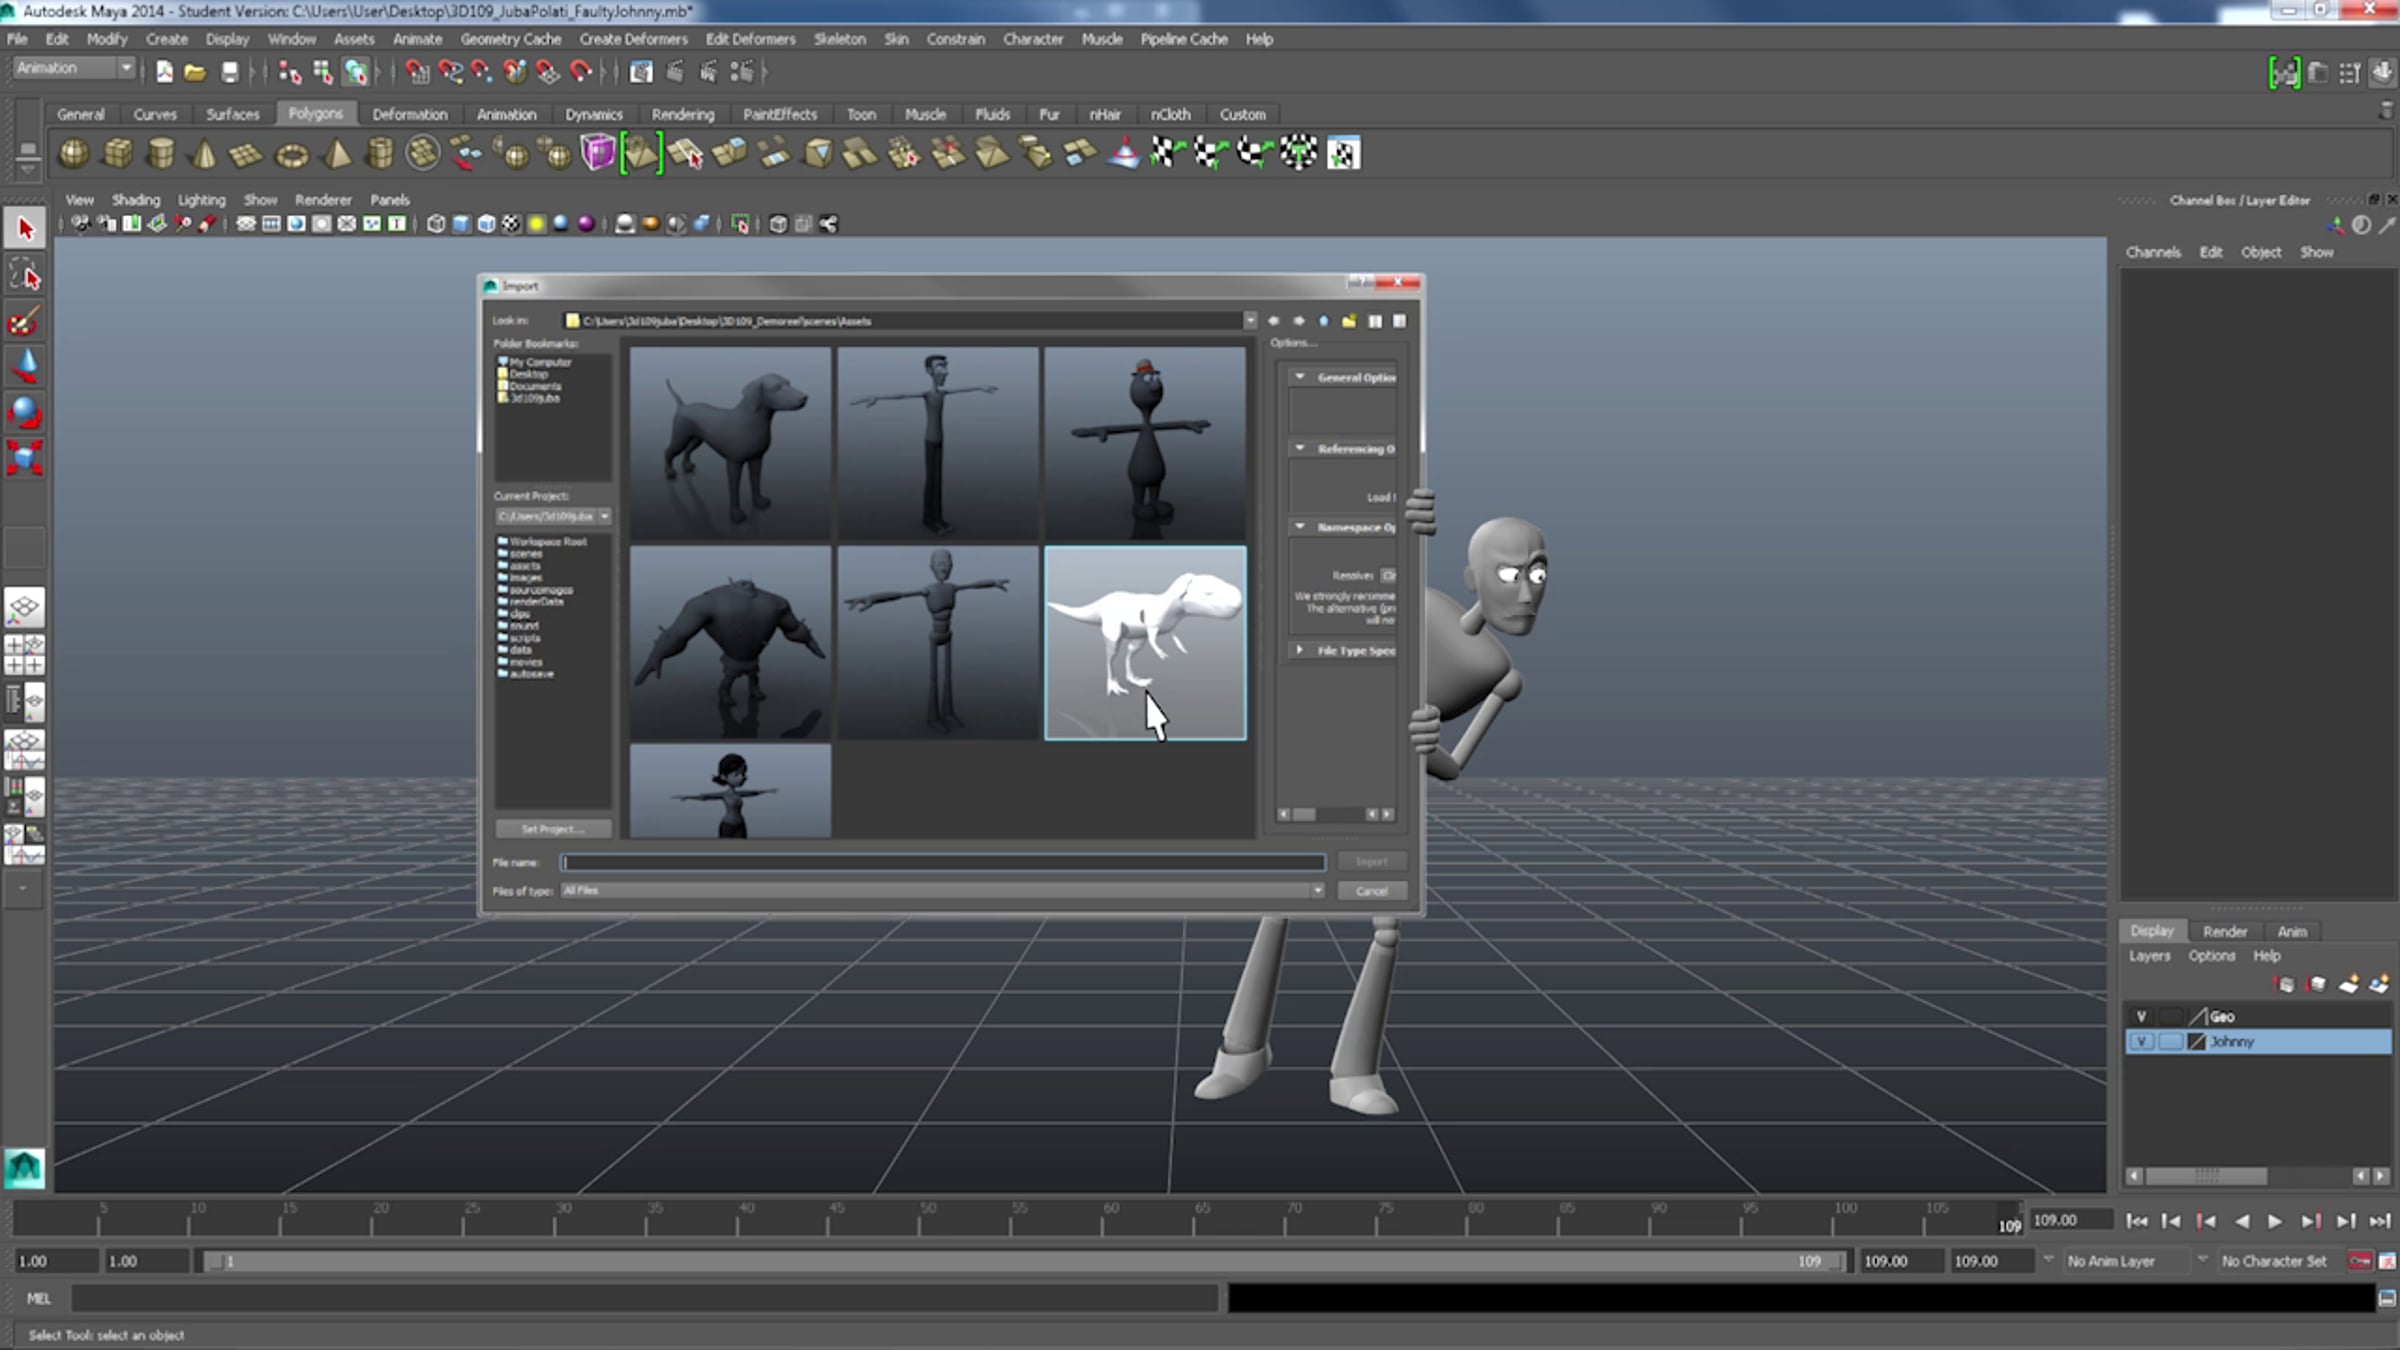
Task: Click the polygon sphere shelf icon
Action: coord(74,154)
